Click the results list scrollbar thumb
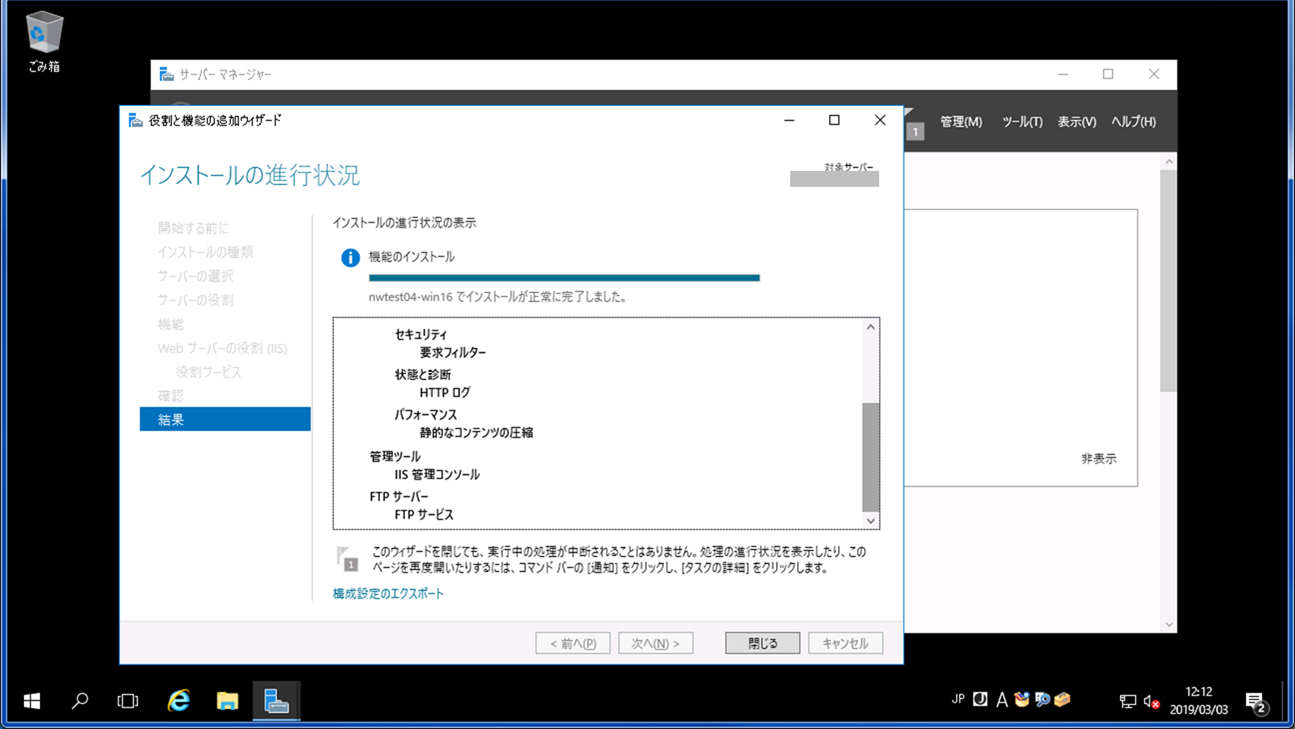The width and height of the screenshot is (1295, 729). tap(870, 456)
